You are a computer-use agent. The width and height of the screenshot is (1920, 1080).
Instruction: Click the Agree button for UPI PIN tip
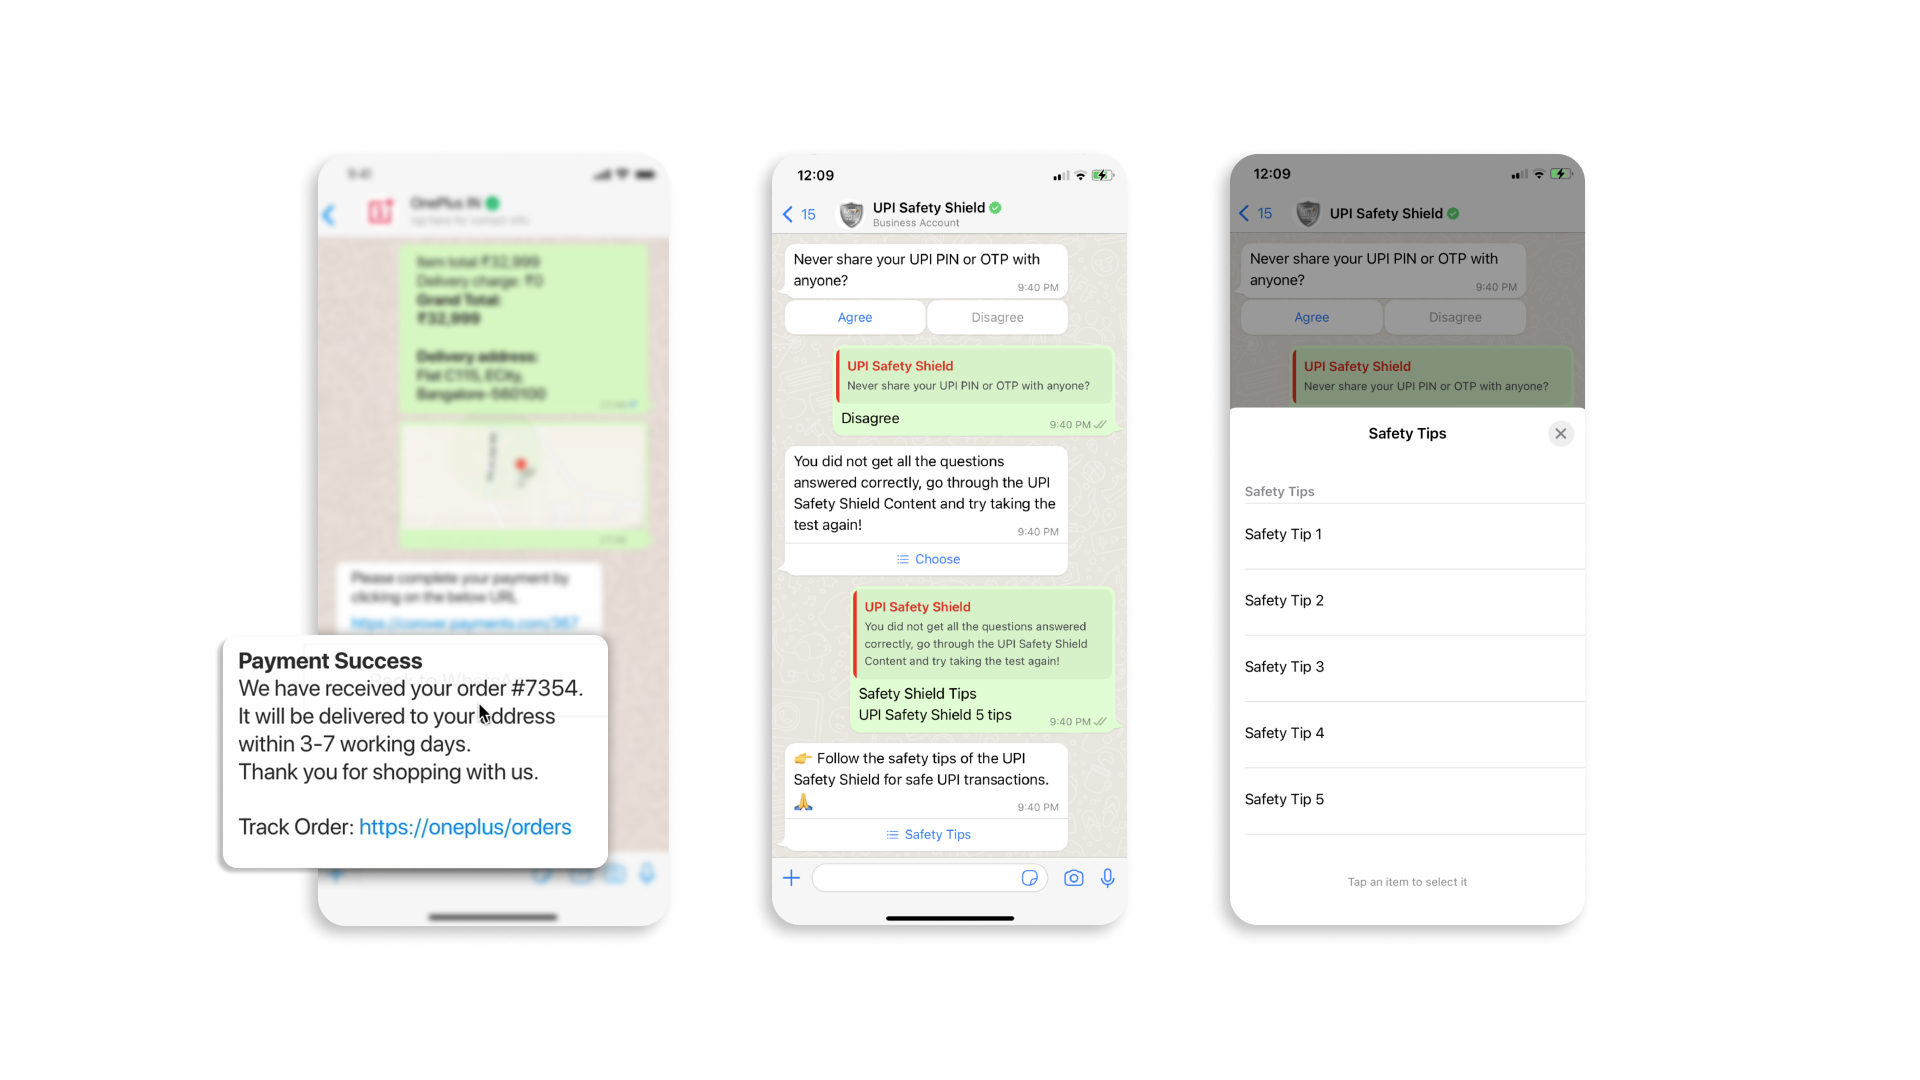pyautogui.click(x=853, y=316)
